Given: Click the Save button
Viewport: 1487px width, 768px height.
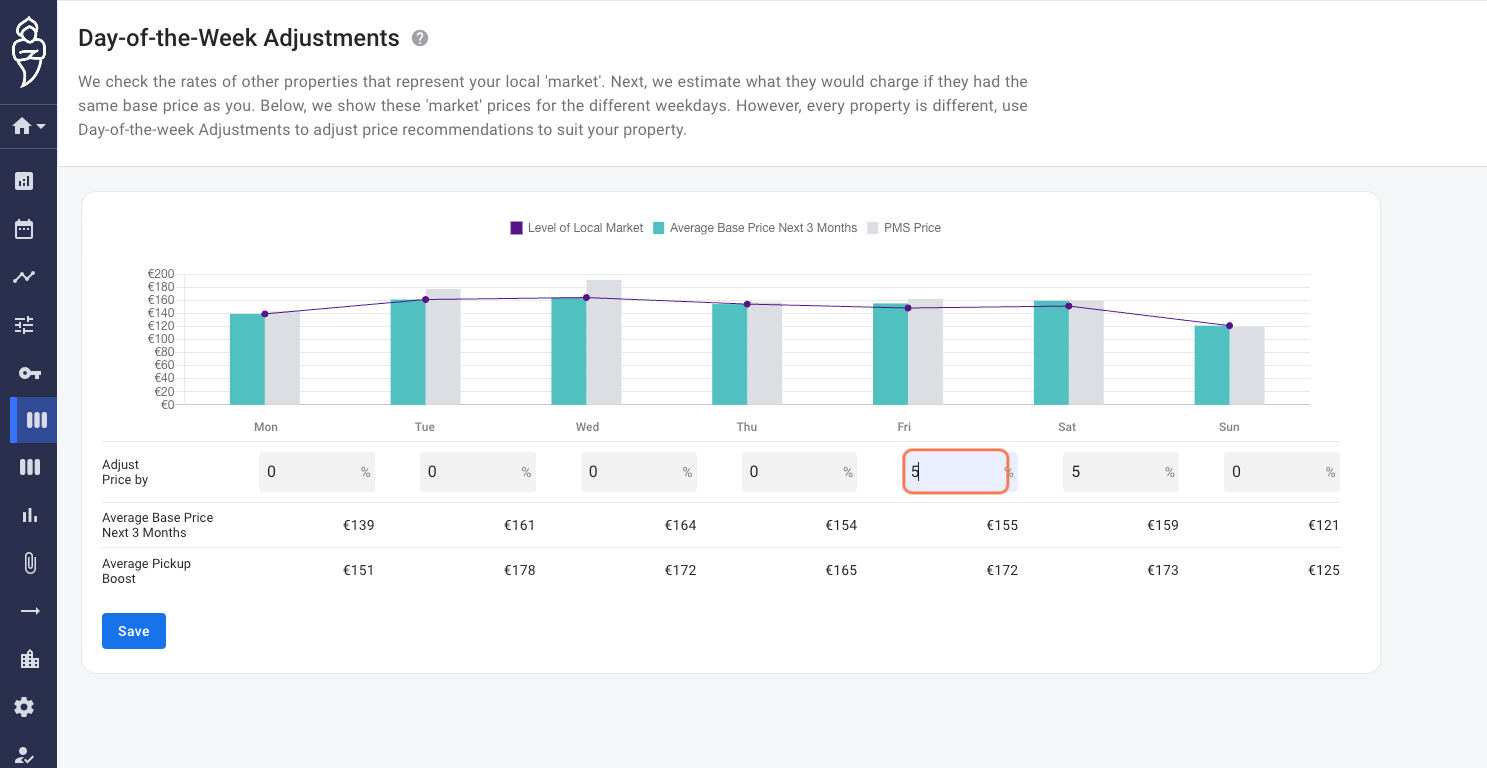Looking at the screenshot, I should tap(134, 631).
